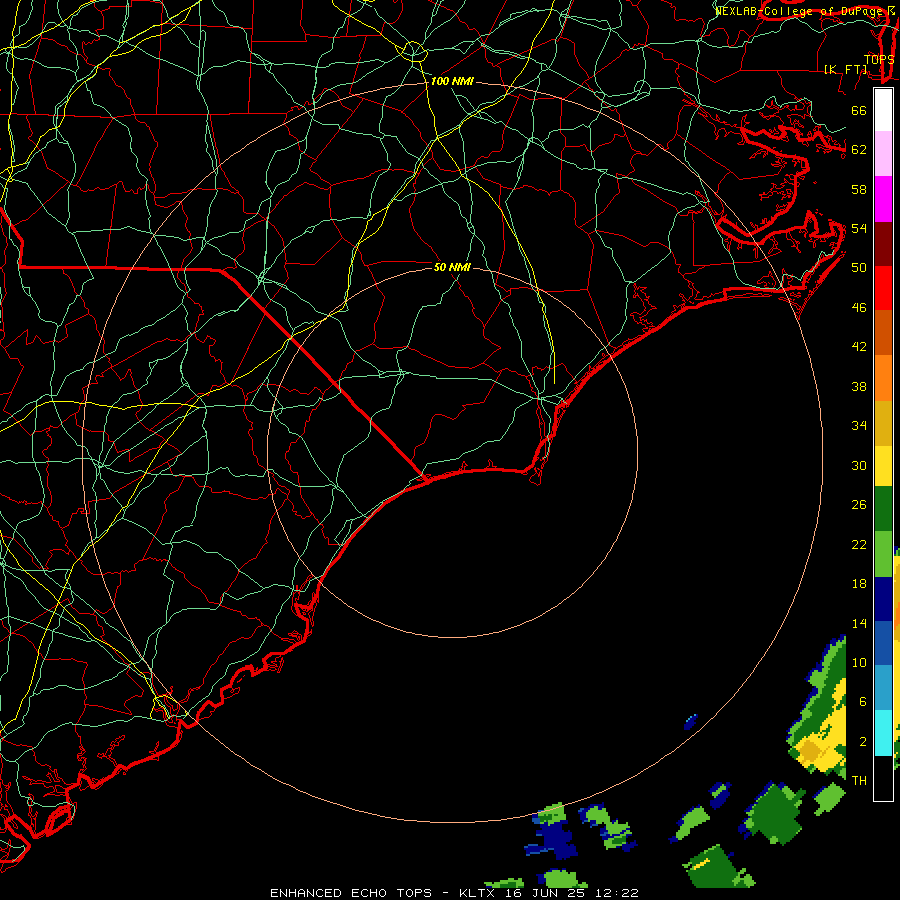Click the legend value "2"
The image size is (900, 900).
click(x=862, y=741)
